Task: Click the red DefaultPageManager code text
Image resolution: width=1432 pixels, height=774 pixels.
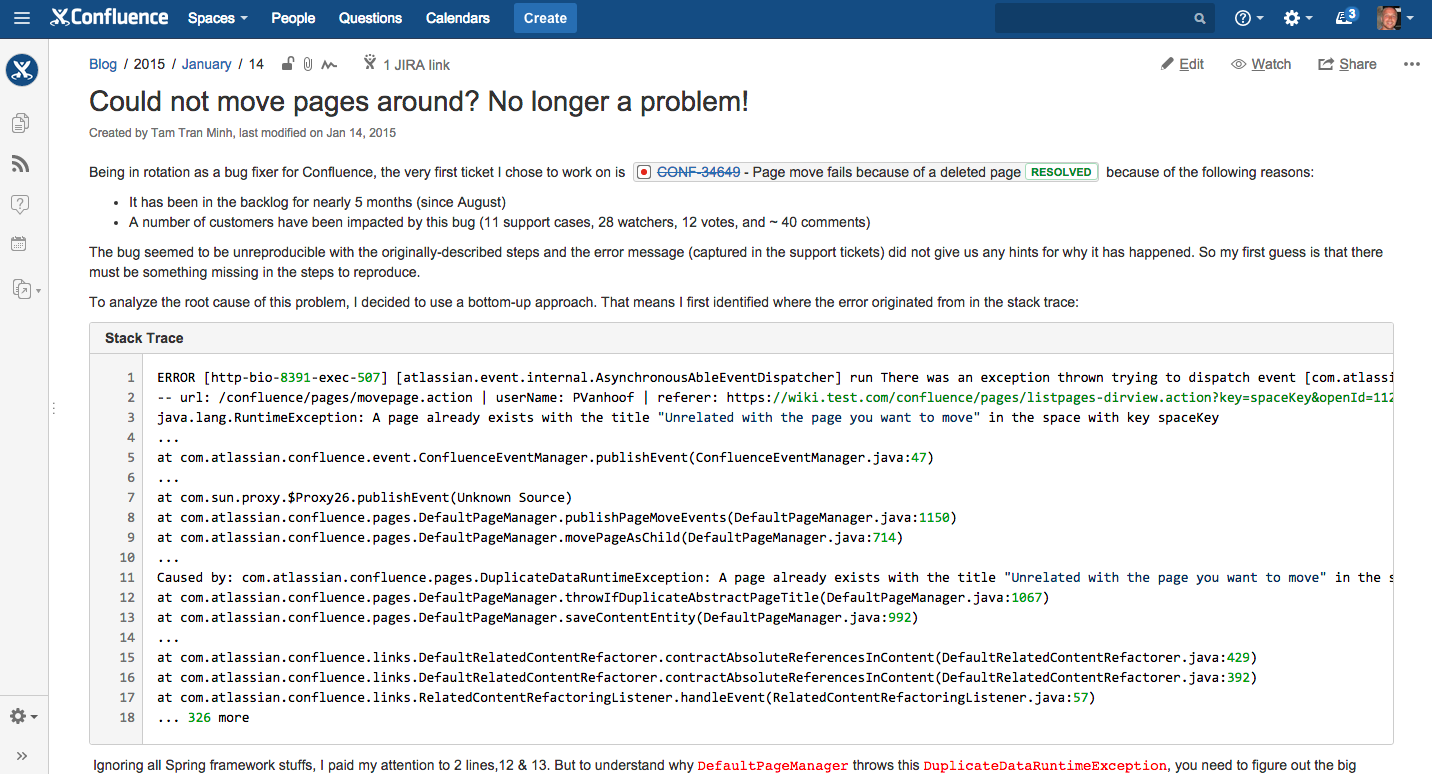Action: 773,766
